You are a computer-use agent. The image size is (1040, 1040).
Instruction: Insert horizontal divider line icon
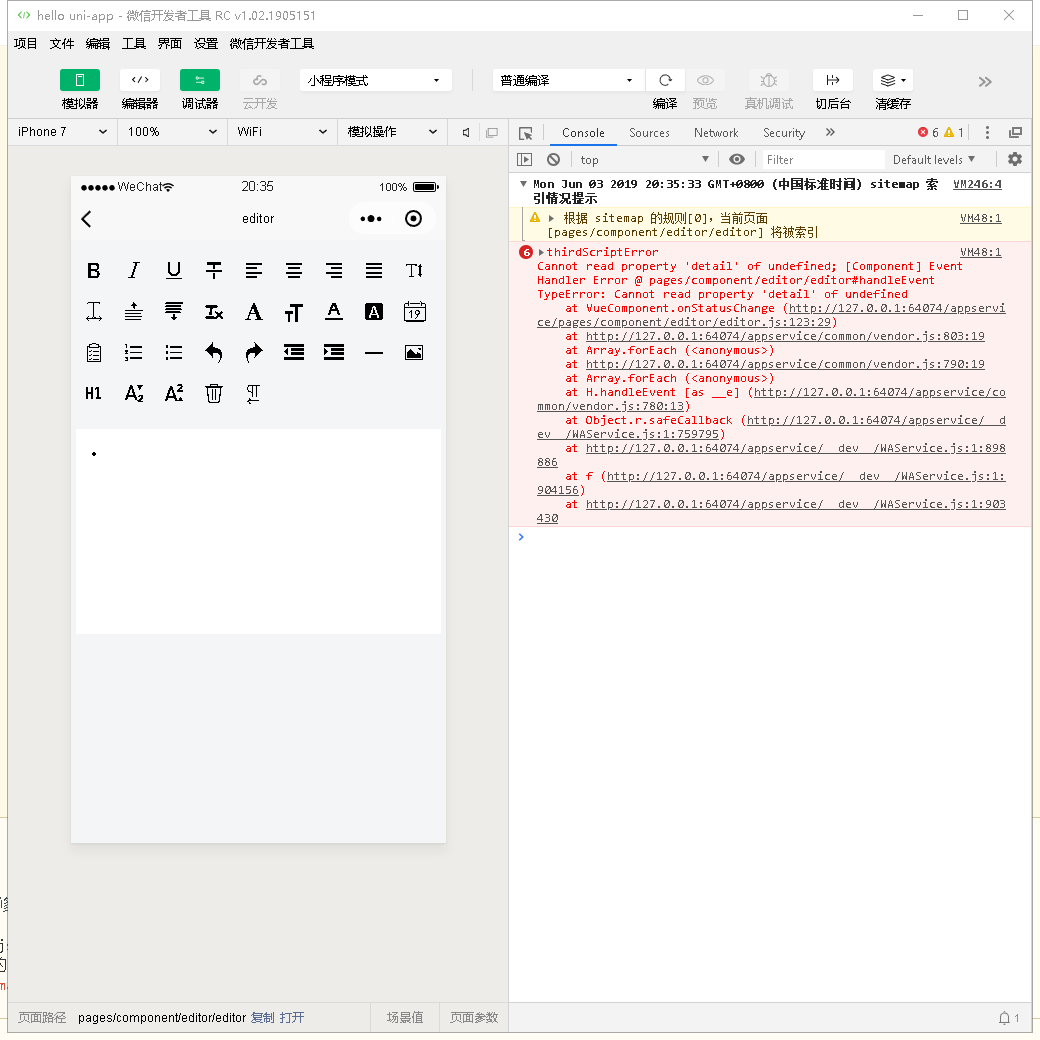click(x=374, y=354)
